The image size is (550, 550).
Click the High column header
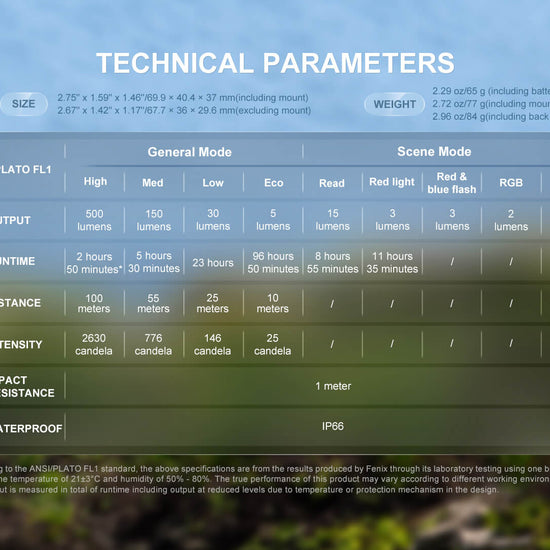click(95, 182)
